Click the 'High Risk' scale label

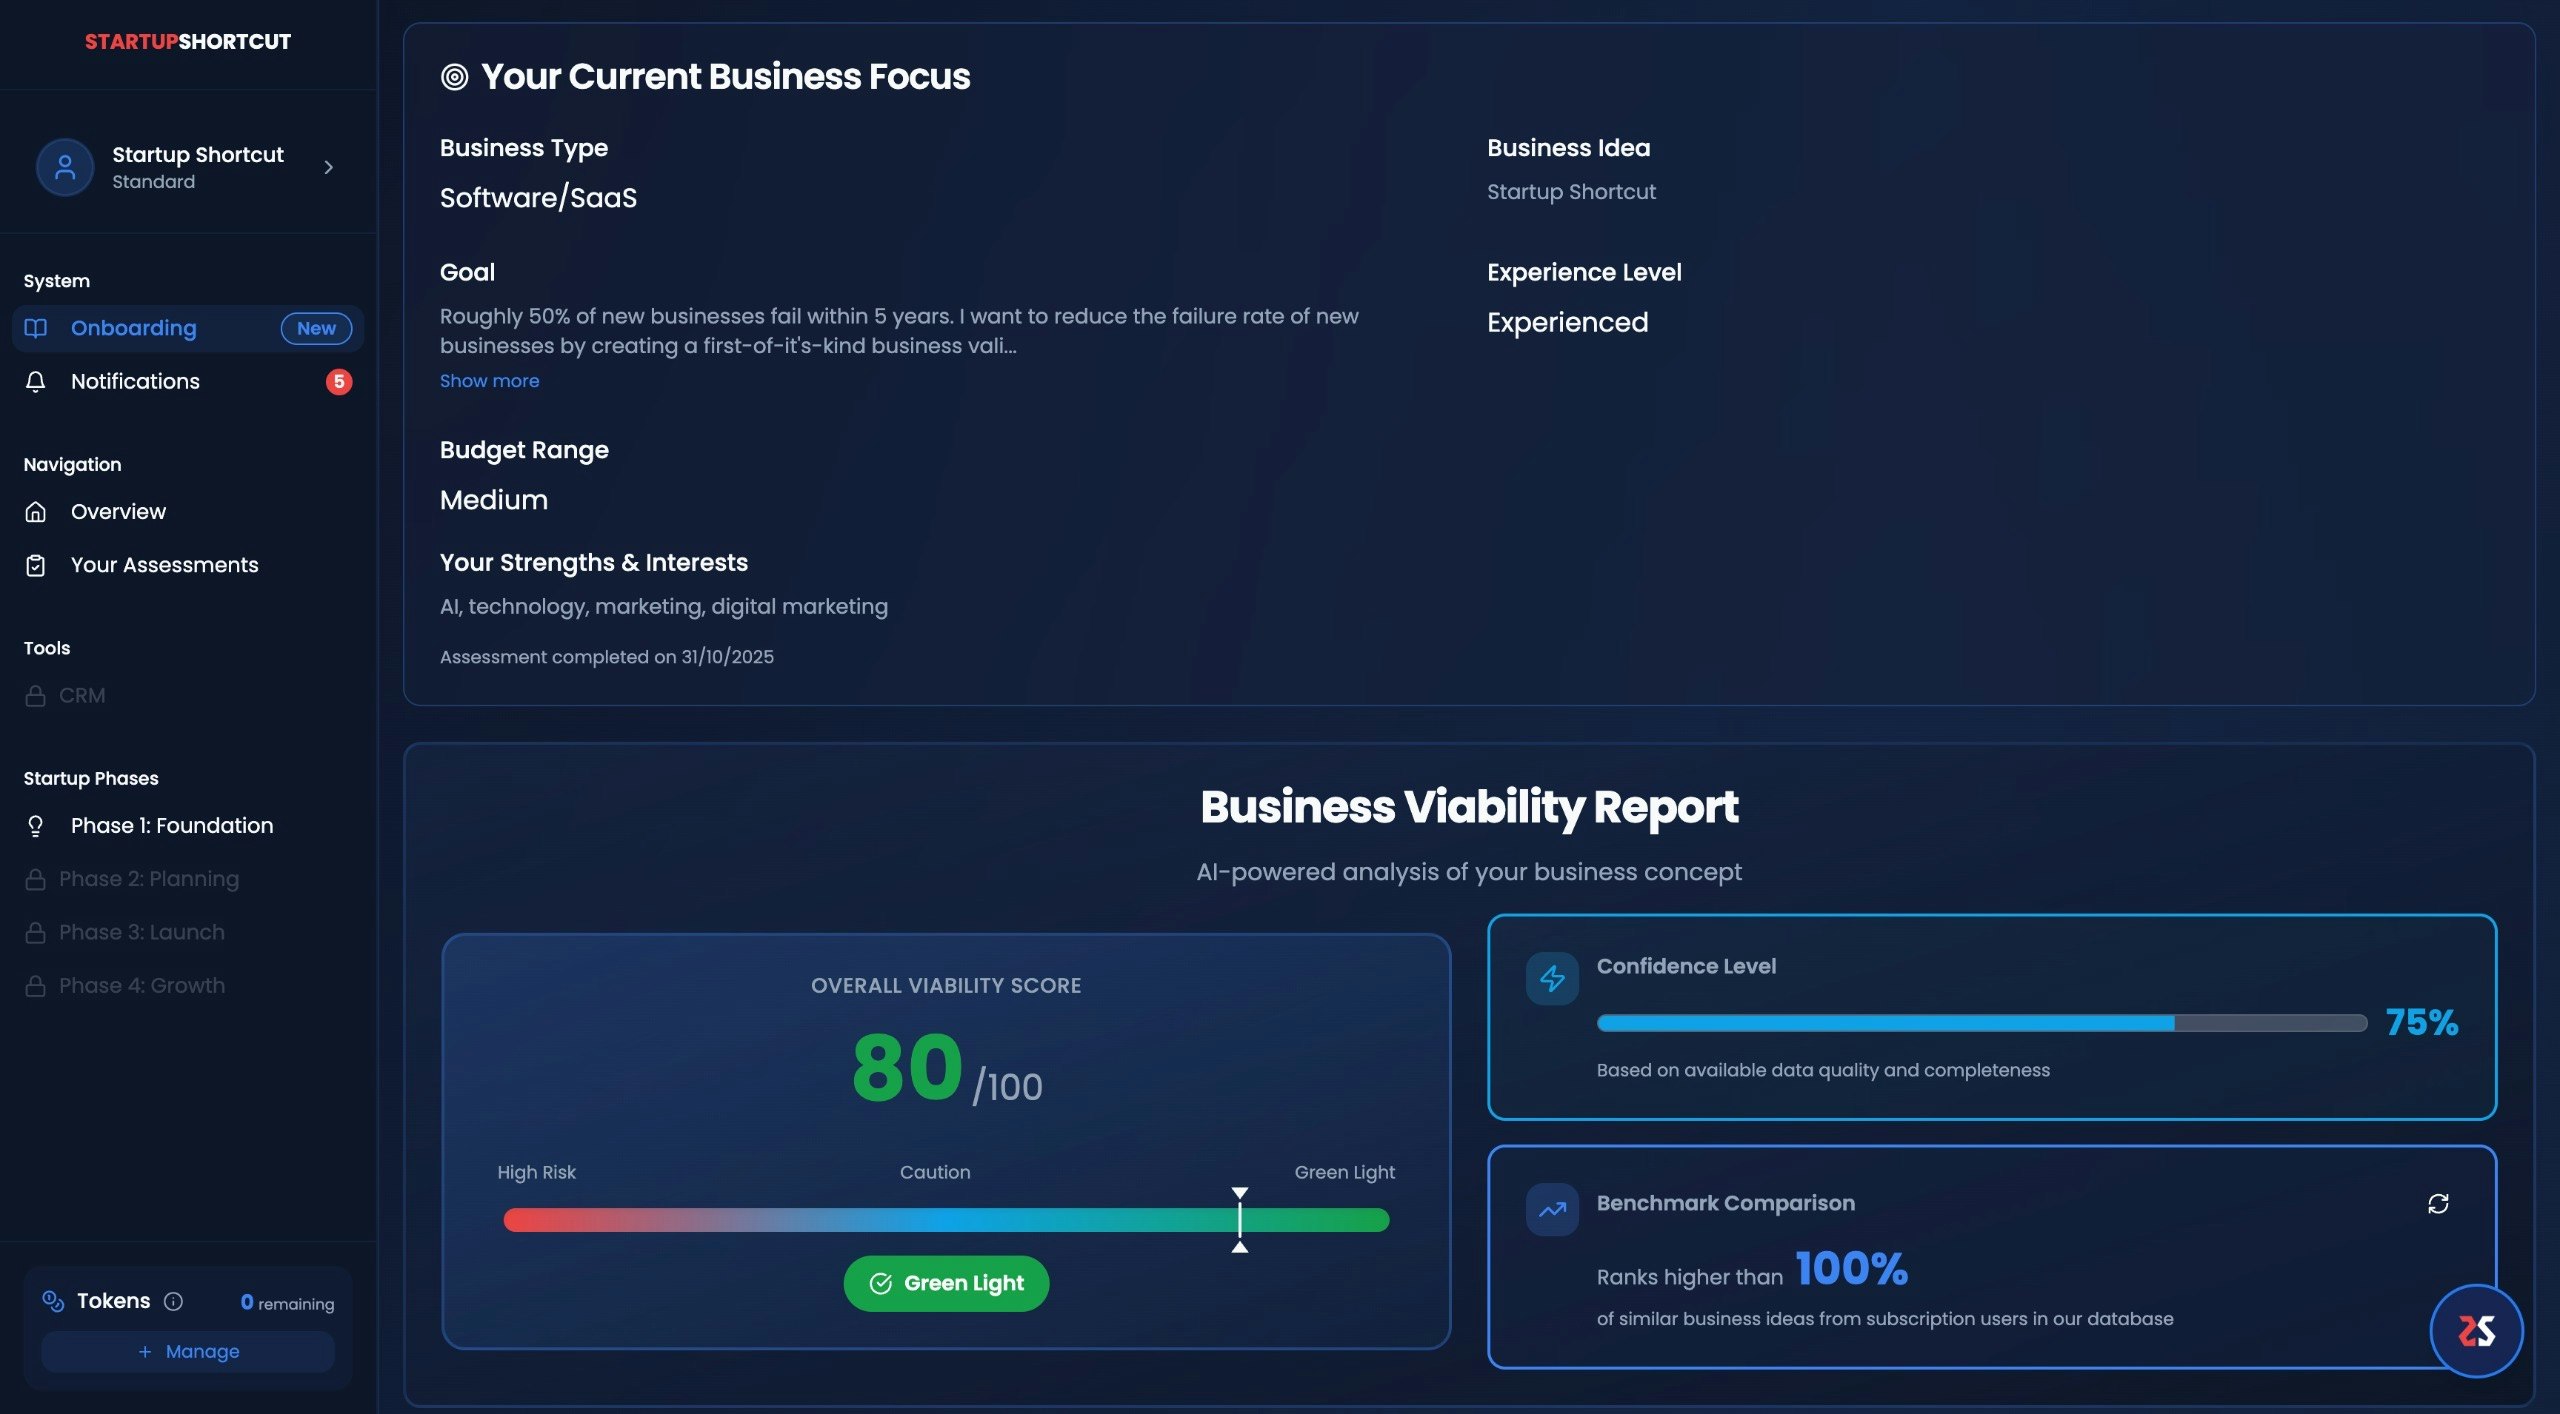point(537,1172)
